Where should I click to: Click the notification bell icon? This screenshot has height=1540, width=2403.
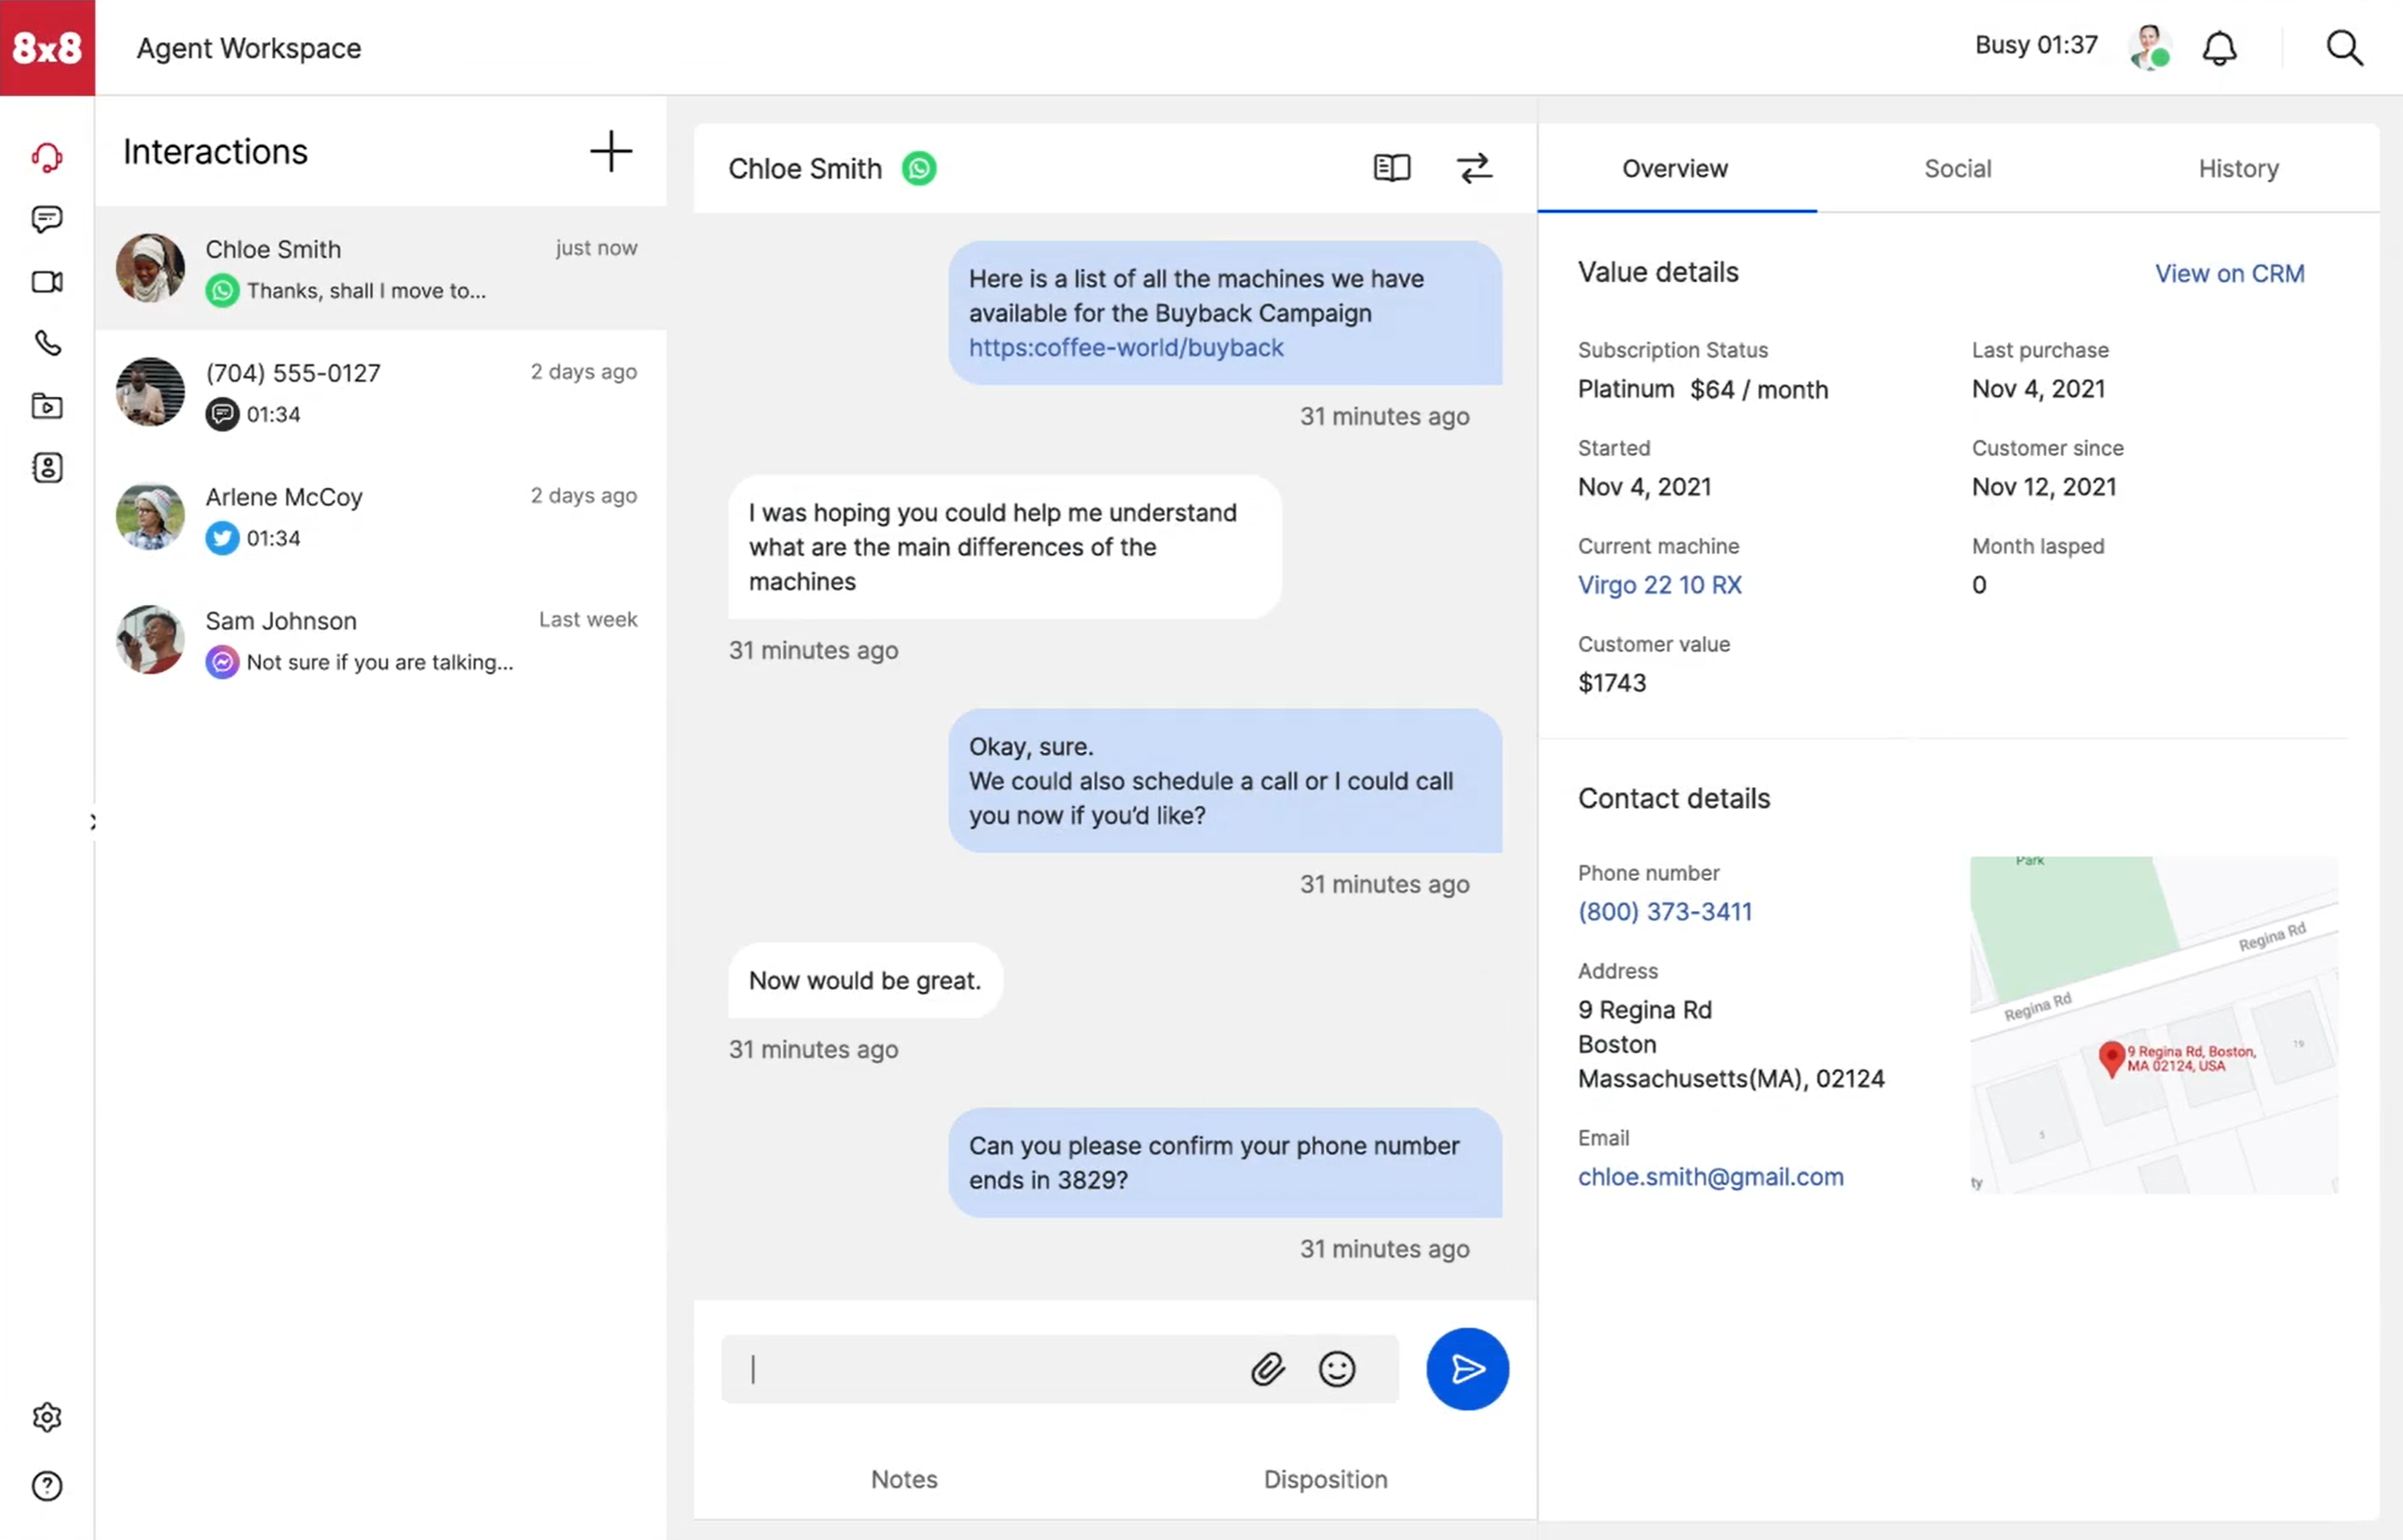(x=2221, y=47)
